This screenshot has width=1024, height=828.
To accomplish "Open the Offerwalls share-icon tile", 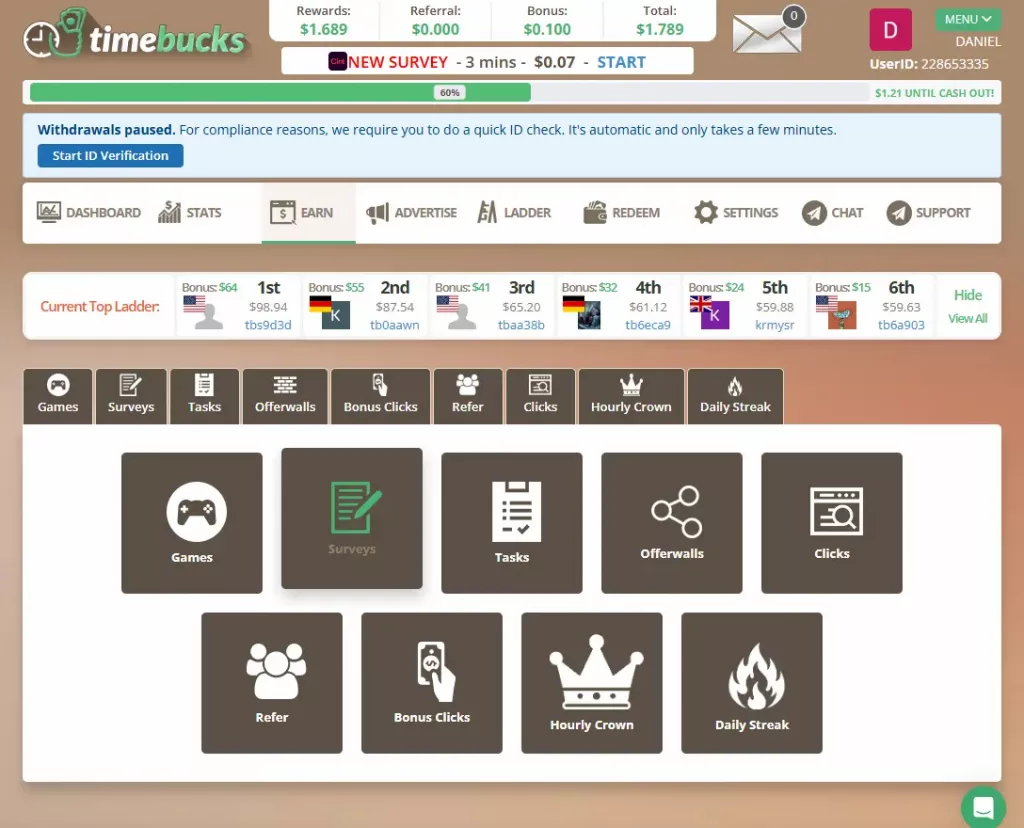I will (672, 523).
